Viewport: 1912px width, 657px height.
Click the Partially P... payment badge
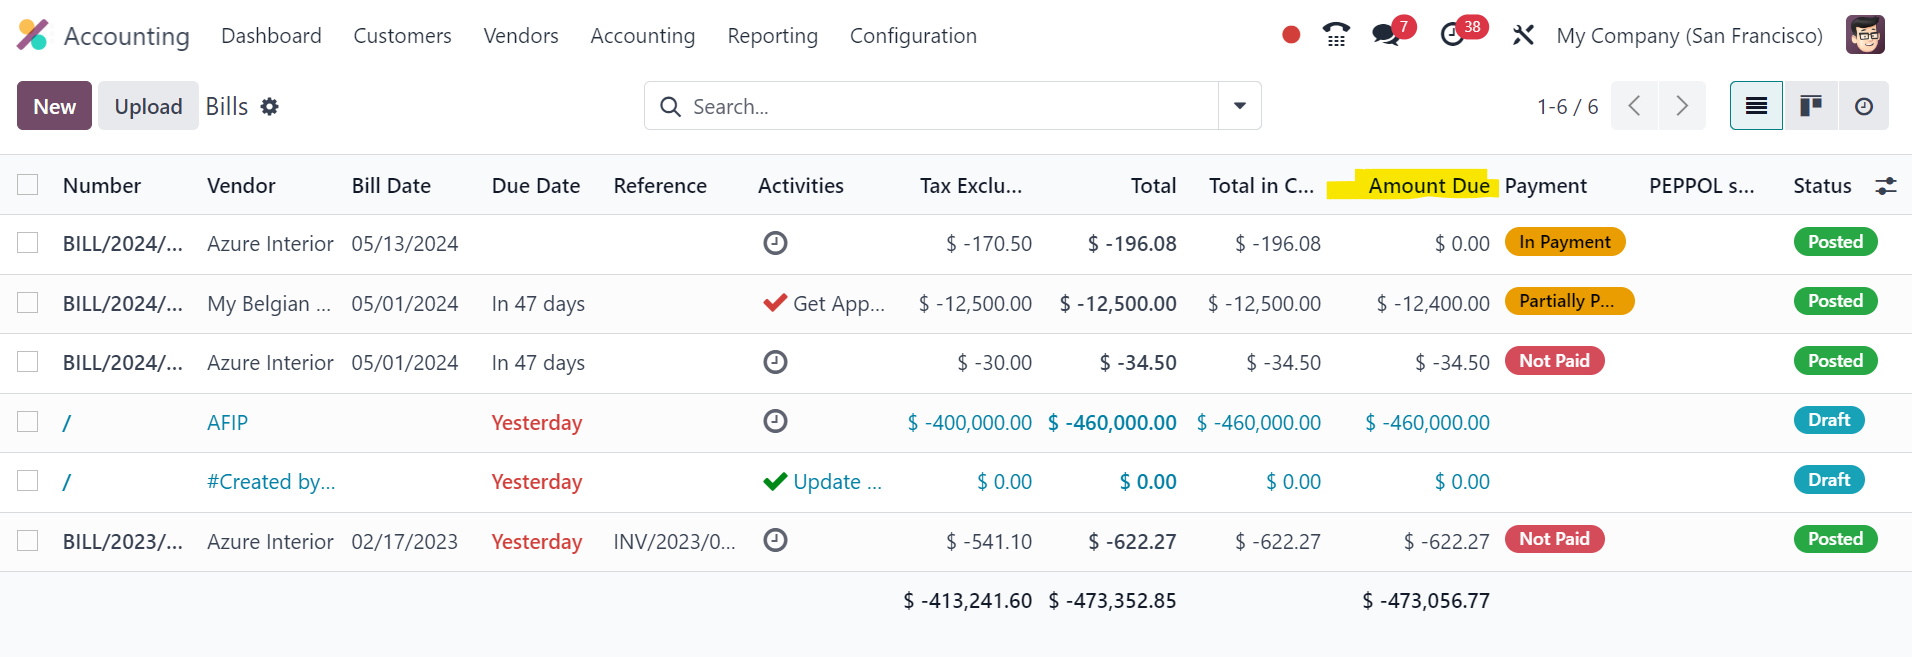point(1569,301)
